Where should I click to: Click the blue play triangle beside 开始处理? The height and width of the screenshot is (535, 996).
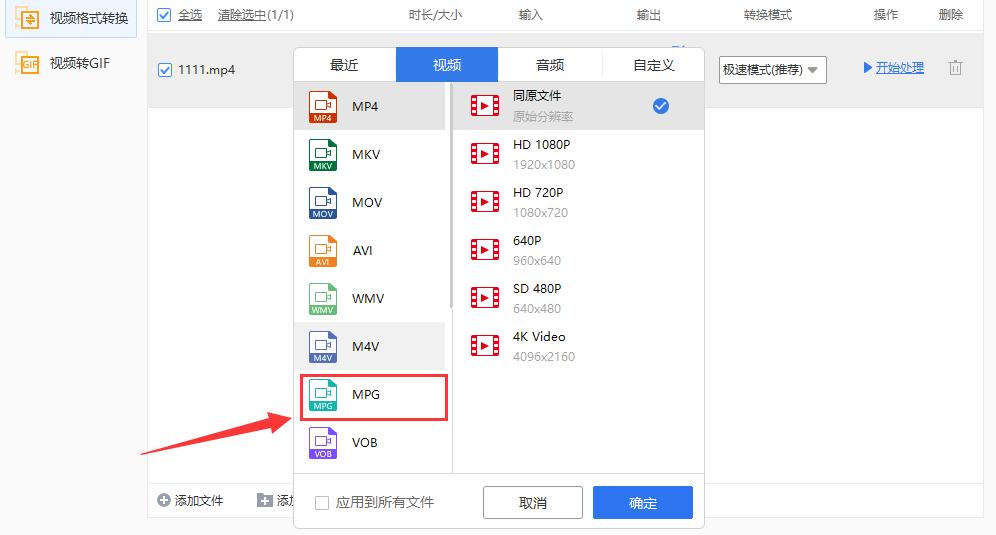click(x=868, y=67)
